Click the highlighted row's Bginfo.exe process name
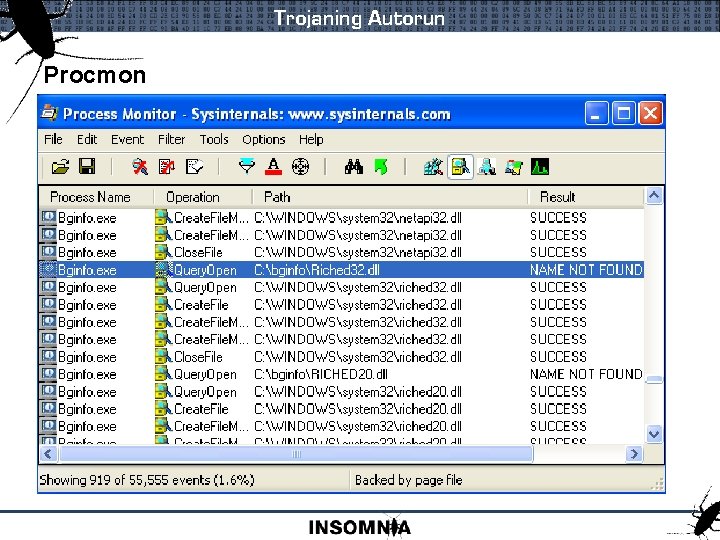Viewport: 720px width, 540px height. tap(87, 270)
